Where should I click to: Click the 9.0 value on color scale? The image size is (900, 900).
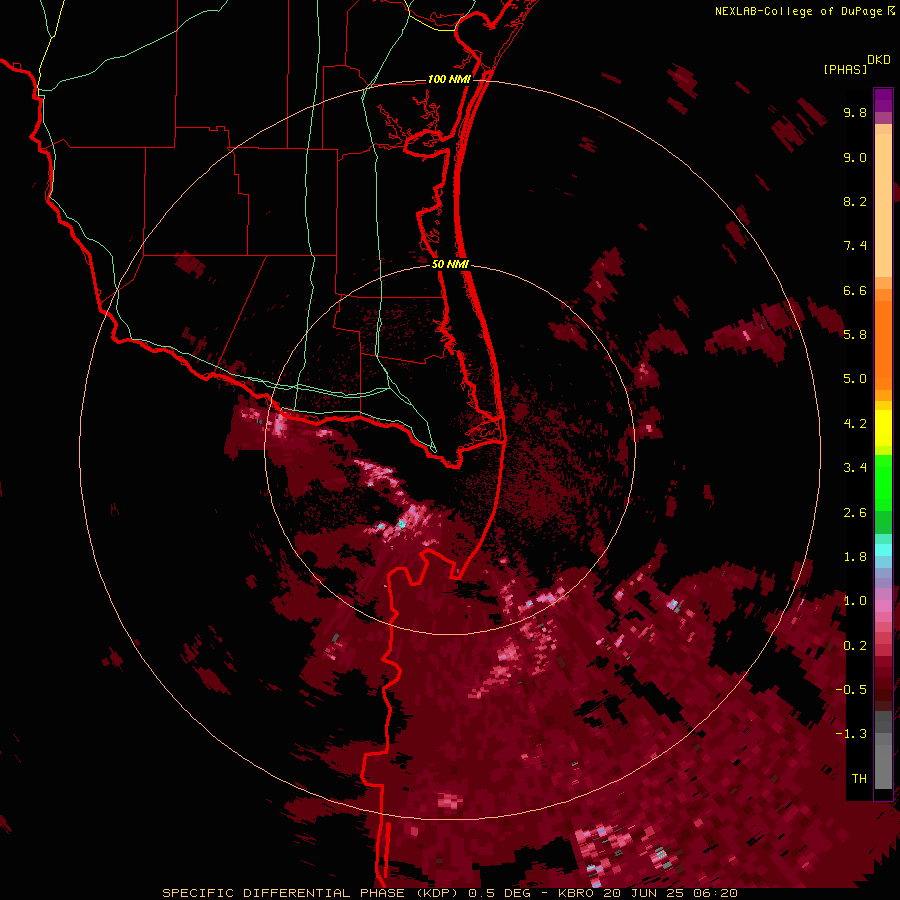855,157
